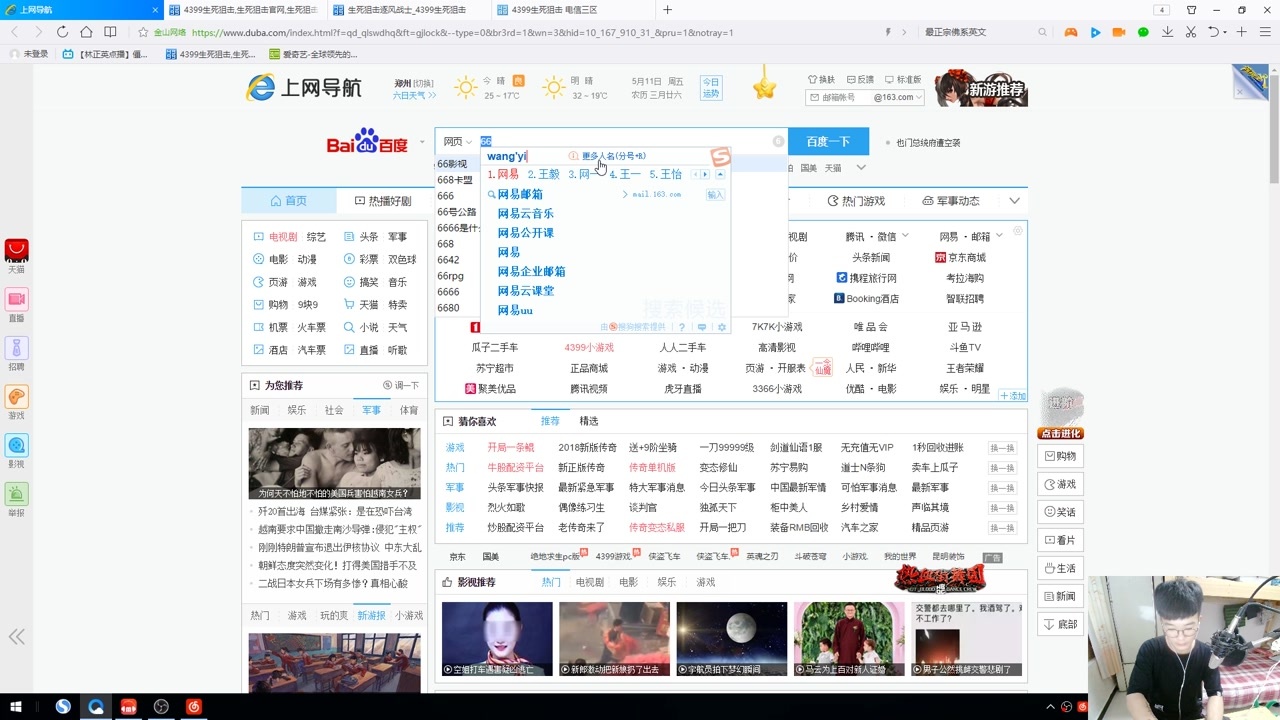This screenshot has width=1280, height=720.
Task: Open the 影视 film sidebar icon
Action: tap(16, 445)
